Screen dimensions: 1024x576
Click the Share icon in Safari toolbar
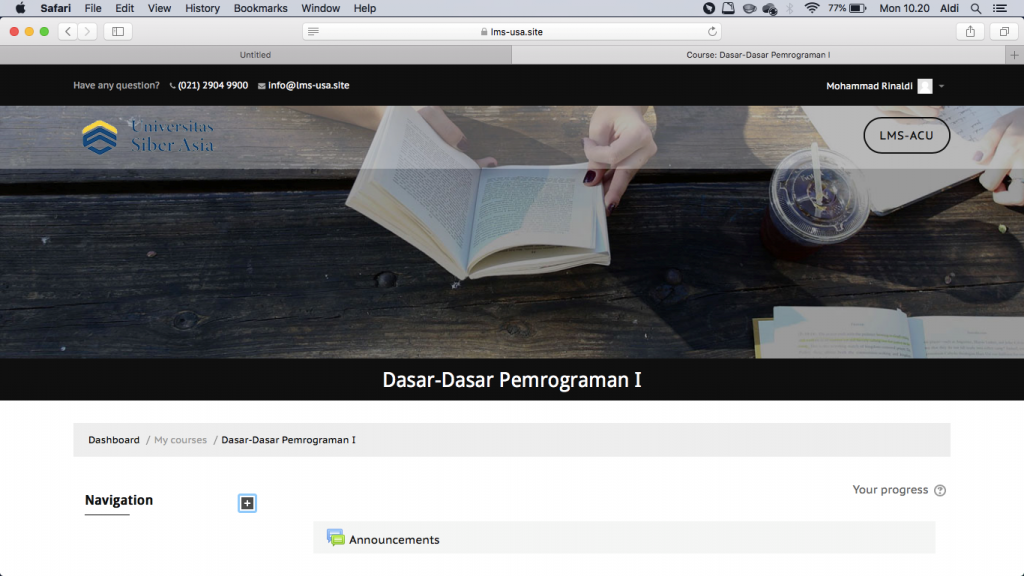coord(970,31)
